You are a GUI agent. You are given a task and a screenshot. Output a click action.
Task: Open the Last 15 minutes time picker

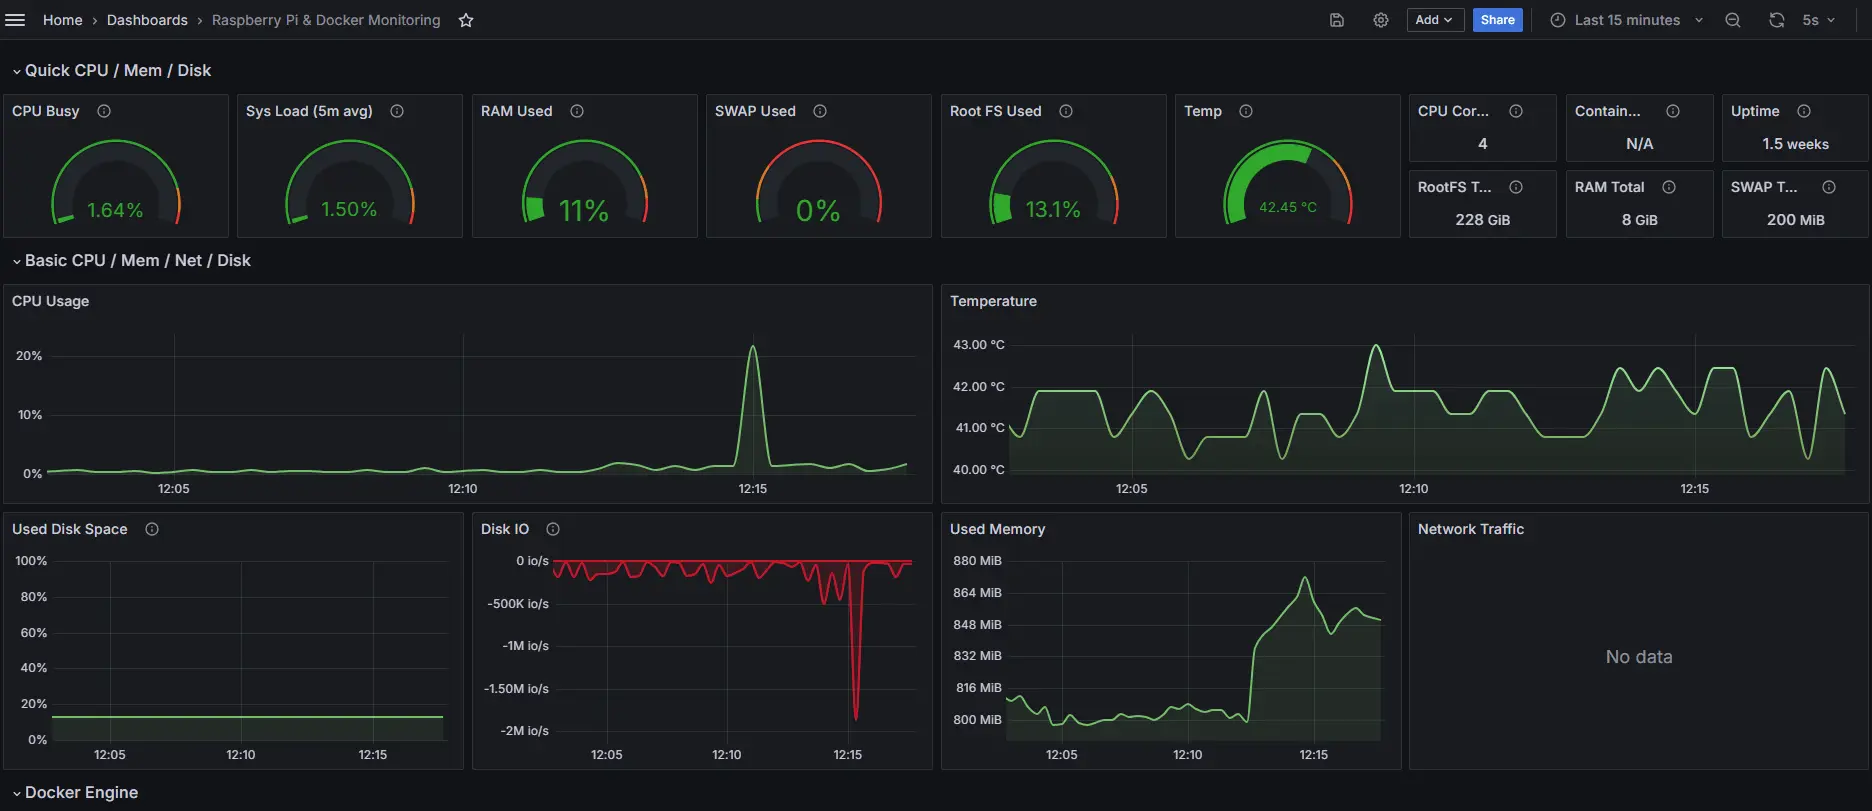[x=1627, y=20]
